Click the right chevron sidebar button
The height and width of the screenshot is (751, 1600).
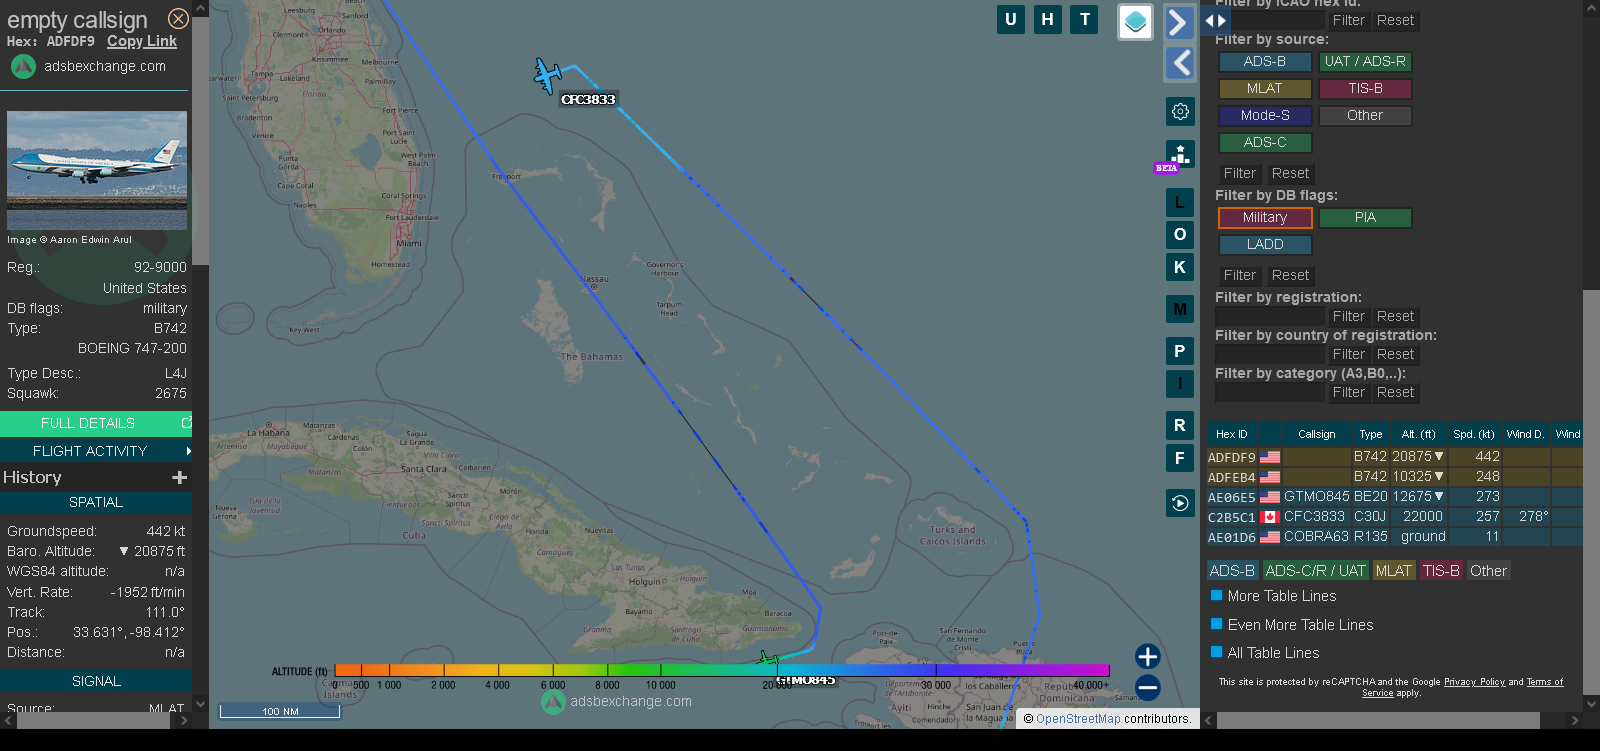click(x=1180, y=22)
